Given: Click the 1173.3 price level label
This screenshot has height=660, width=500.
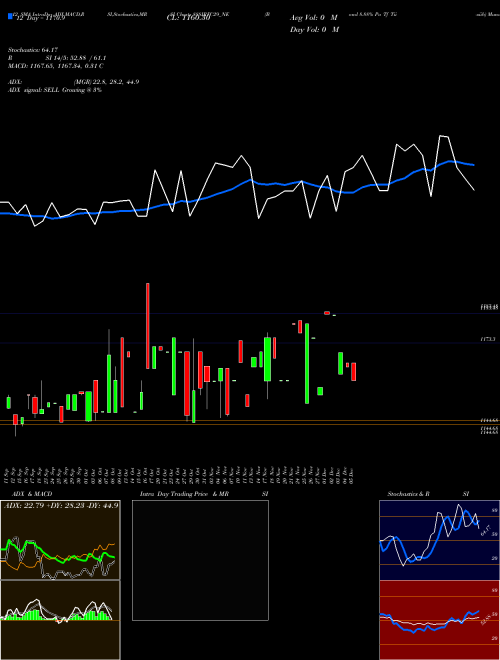Looking at the screenshot, I should [488, 339].
